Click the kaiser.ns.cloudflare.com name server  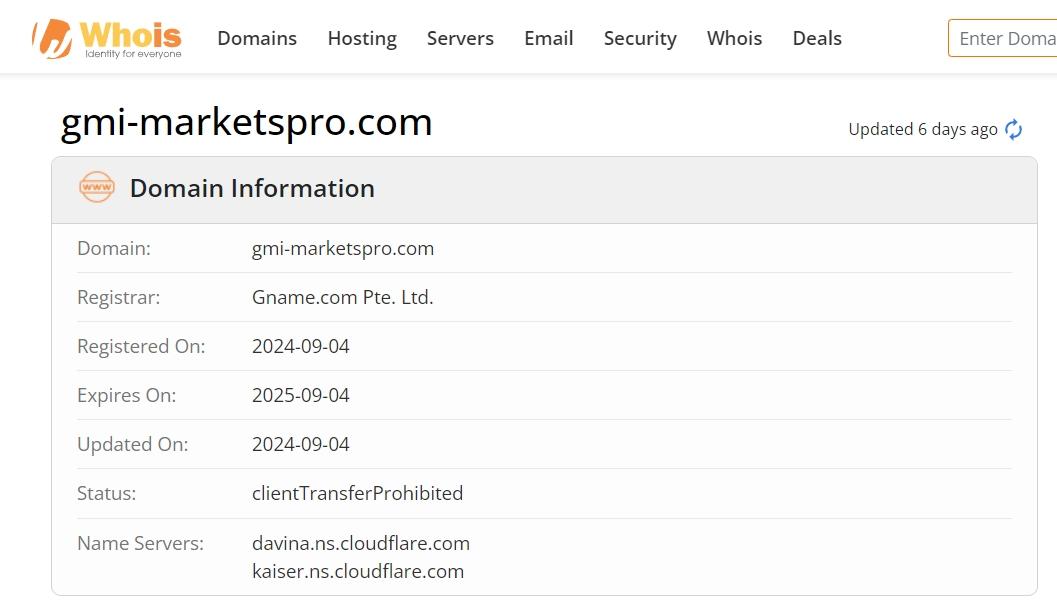pos(358,571)
